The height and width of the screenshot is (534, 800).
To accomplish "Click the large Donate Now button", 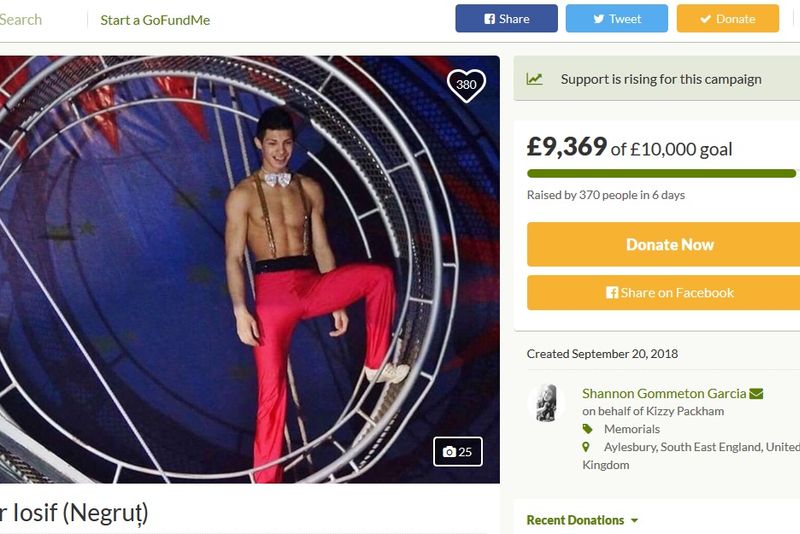I will point(669,245).
